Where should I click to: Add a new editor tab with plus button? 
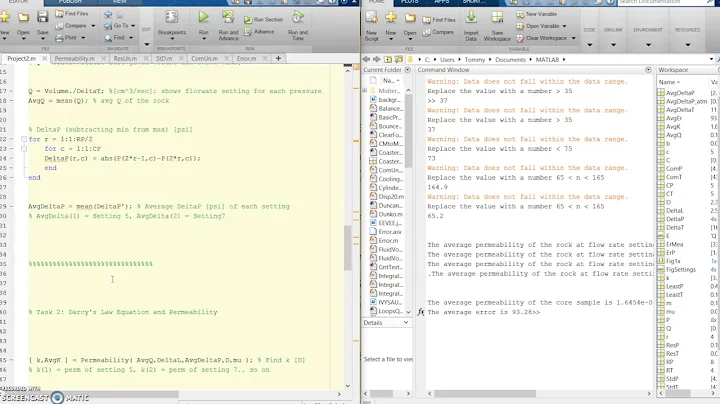click(278, 58)
